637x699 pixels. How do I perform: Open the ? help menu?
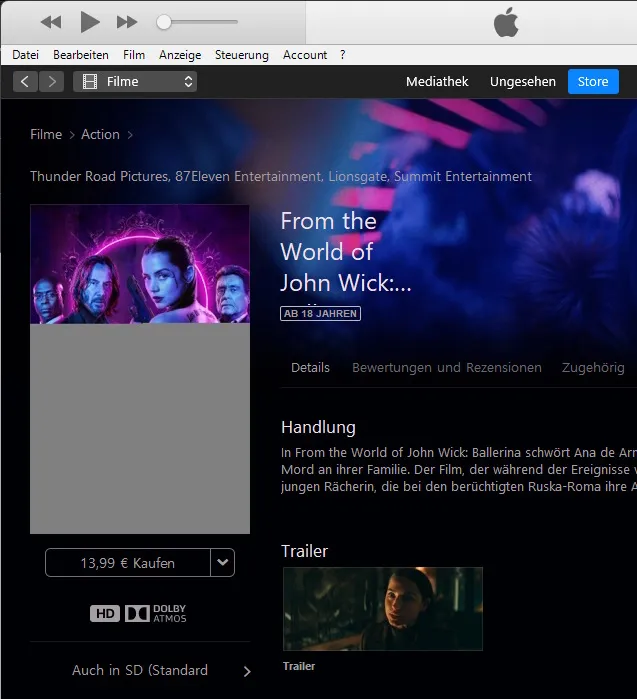342,55
